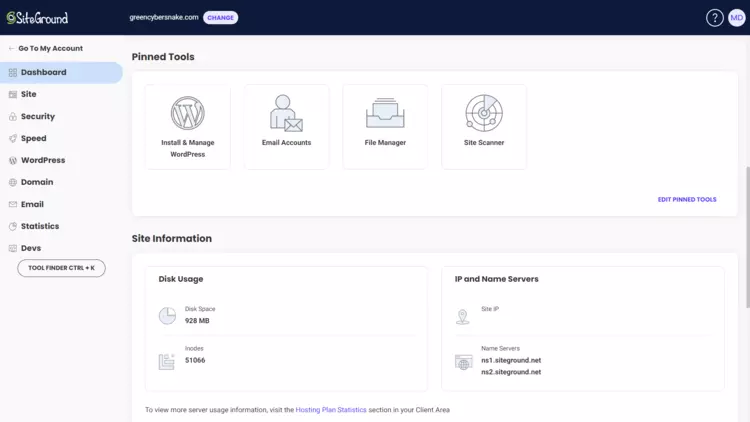The height and width of the screenshot is (422, 750).
Task: Click the Dashboard grid icon in sidebar
Action: pos(13,73)
